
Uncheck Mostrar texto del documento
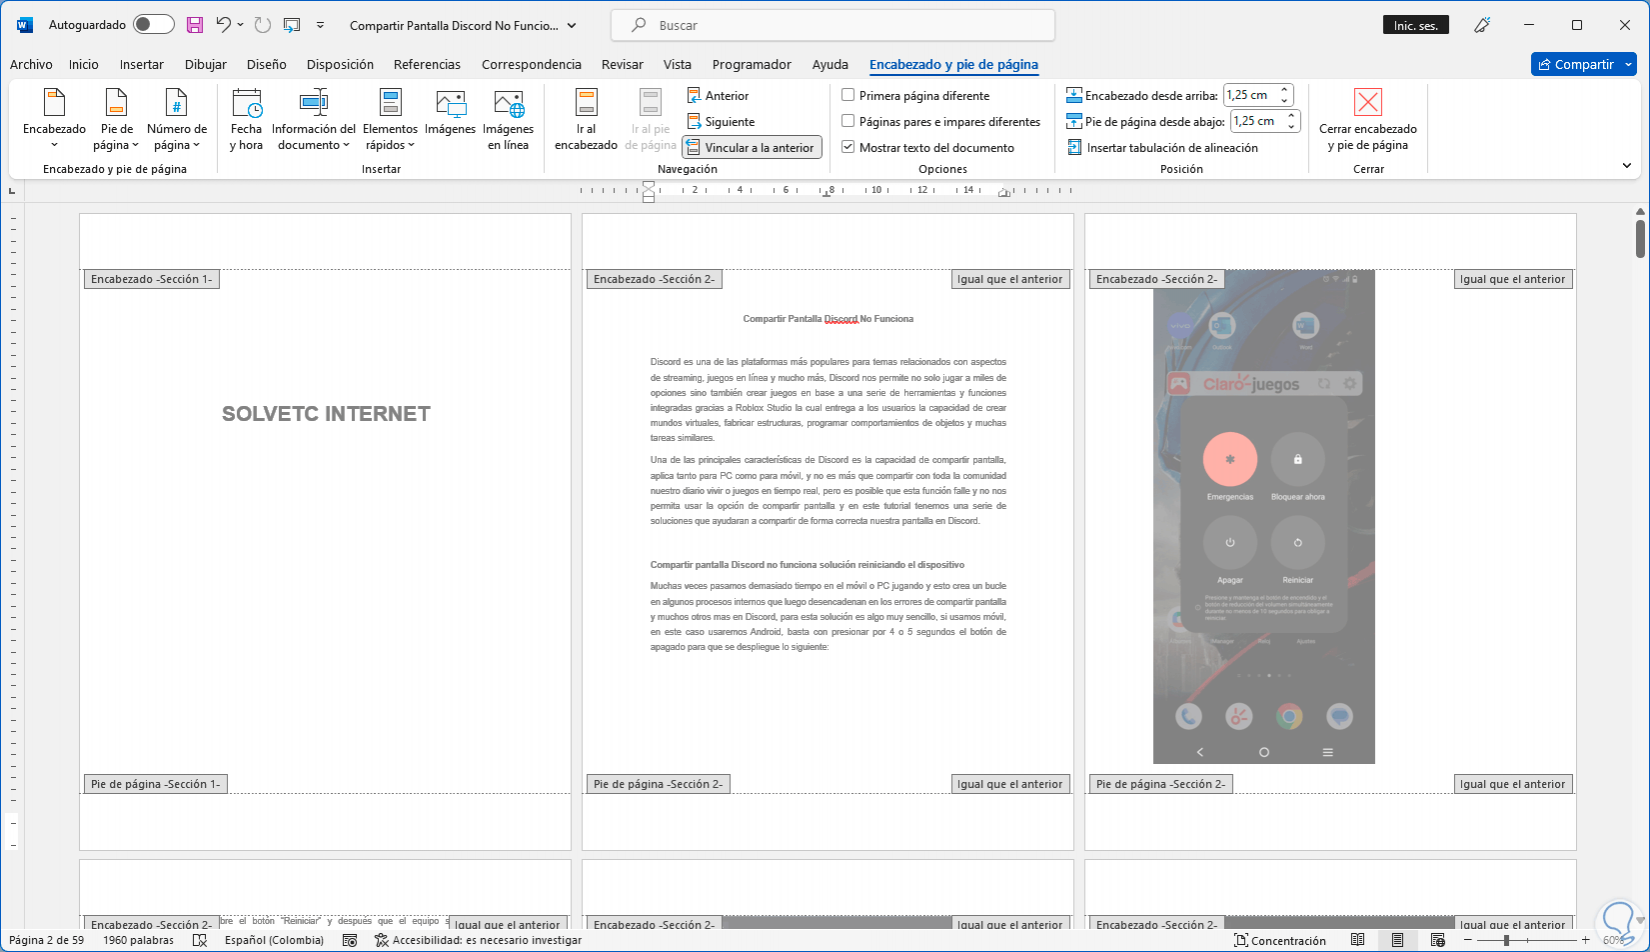[848, 148]
